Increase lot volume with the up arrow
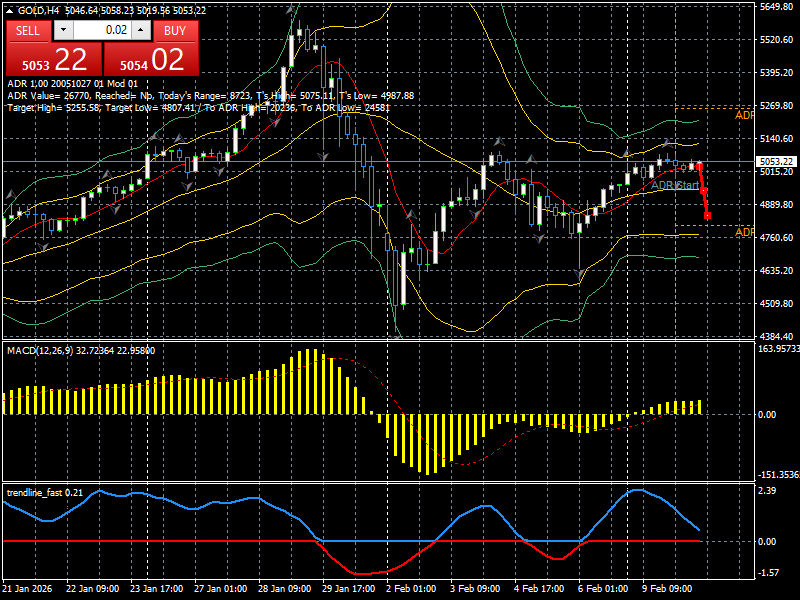 tap(141, 30)
